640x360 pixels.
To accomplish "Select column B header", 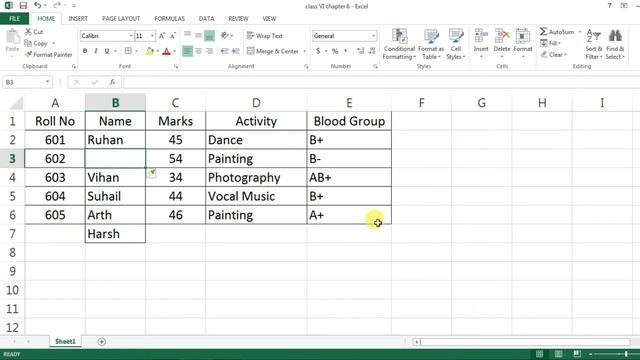I will point(115,102).
